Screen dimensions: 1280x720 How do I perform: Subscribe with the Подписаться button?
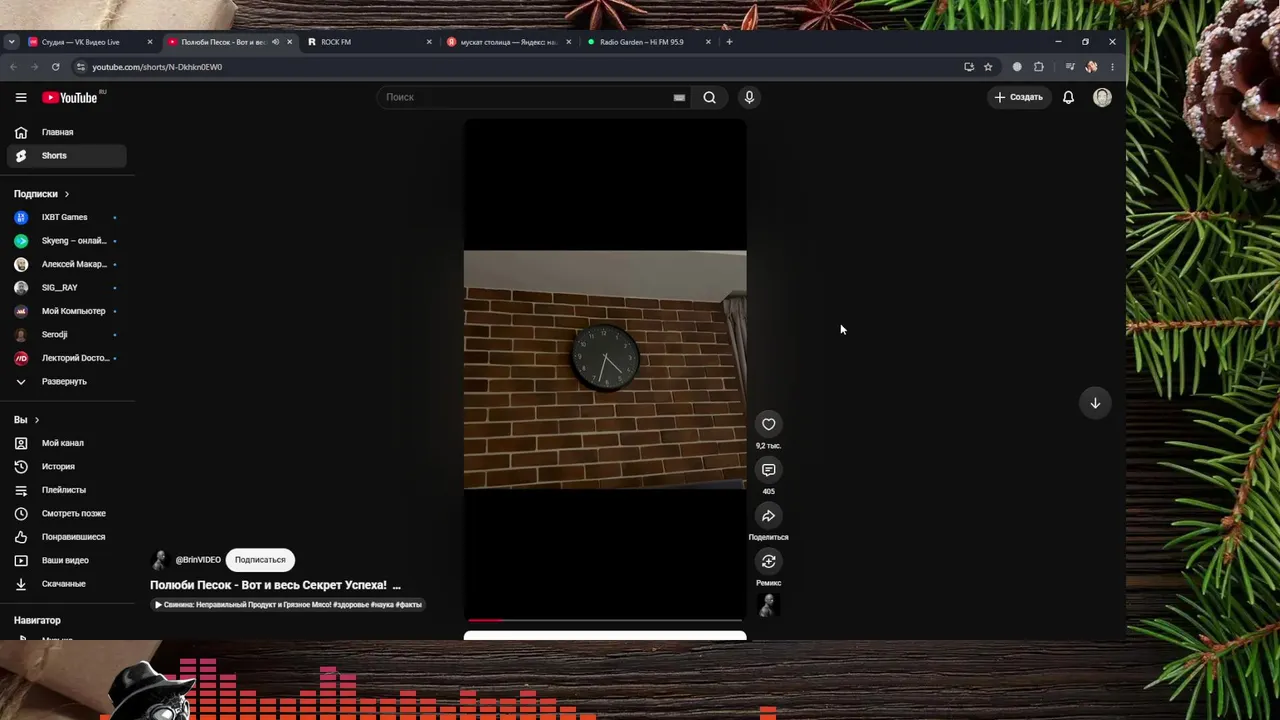click(x=260, y=560)
